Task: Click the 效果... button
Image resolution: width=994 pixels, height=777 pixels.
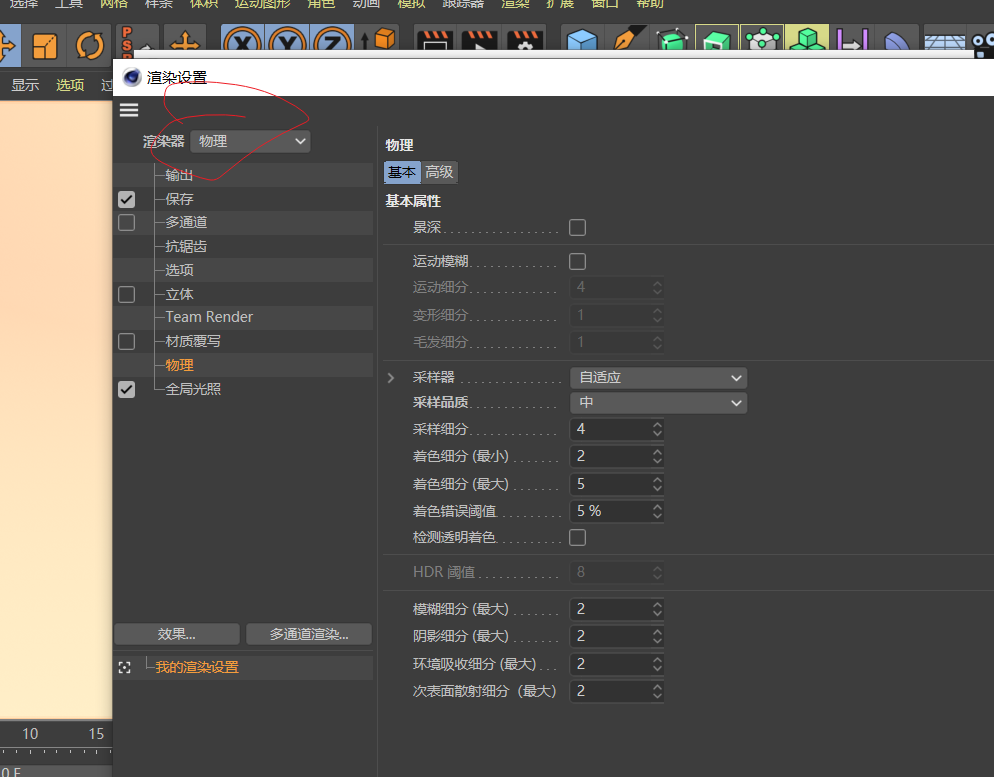Action: point(177,634)
